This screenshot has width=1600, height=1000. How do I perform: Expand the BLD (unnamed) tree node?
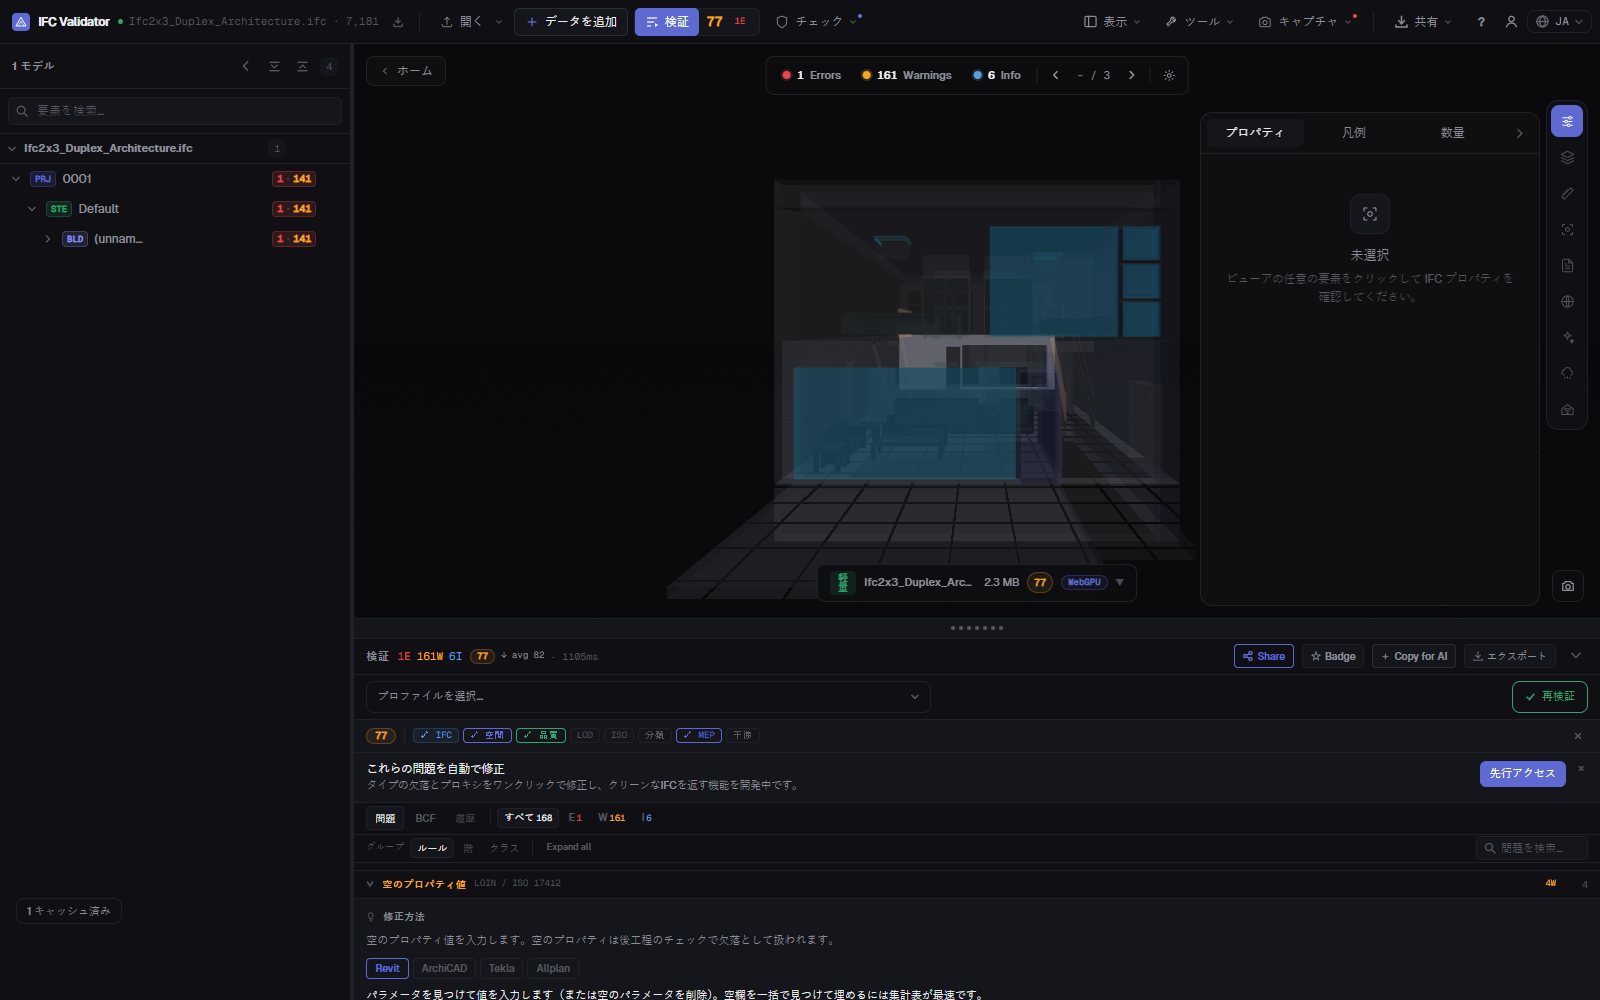tap(47, 239)
